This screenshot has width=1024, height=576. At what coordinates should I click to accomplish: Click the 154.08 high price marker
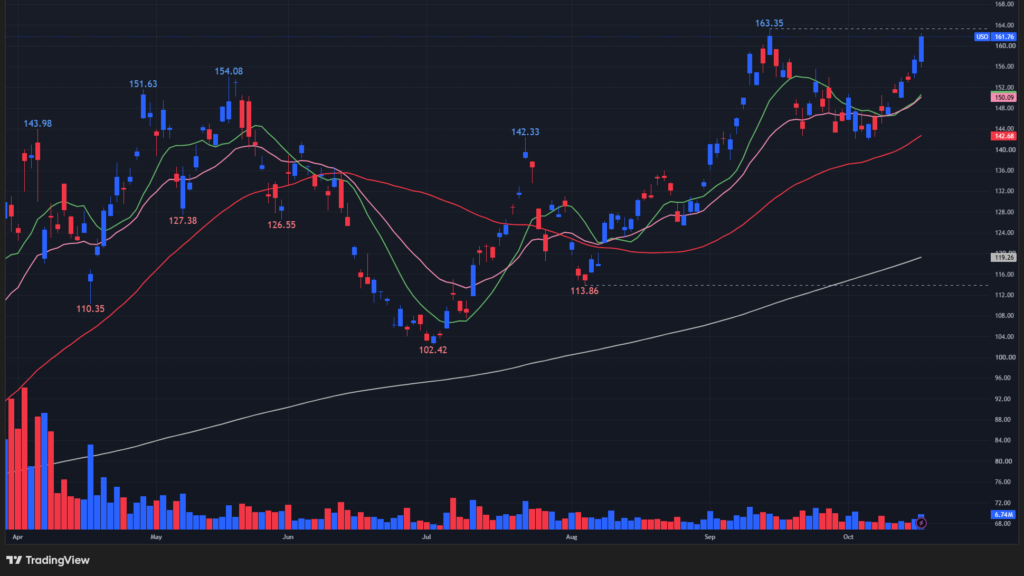pyautogui.click(x=229, y=71)
